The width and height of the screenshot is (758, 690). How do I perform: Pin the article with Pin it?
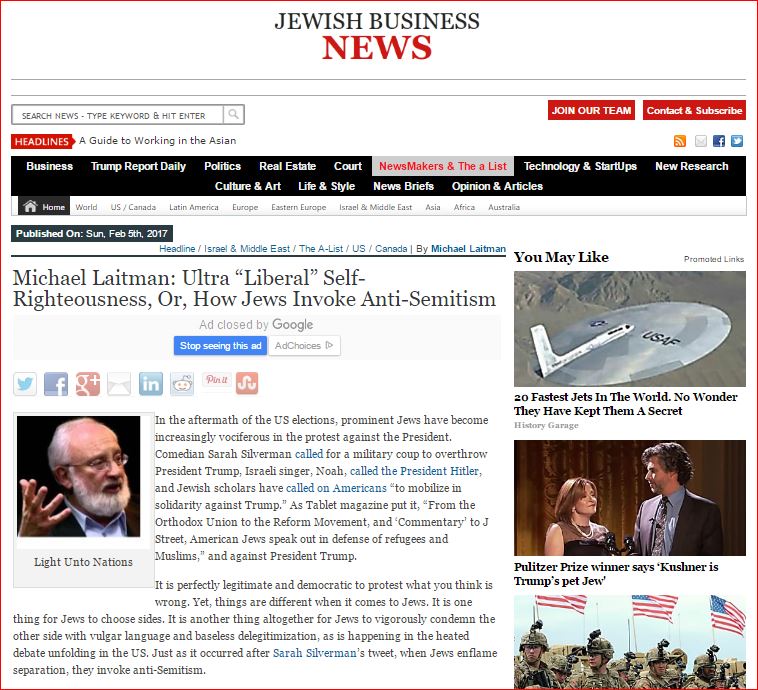click(x=216, y=380)
